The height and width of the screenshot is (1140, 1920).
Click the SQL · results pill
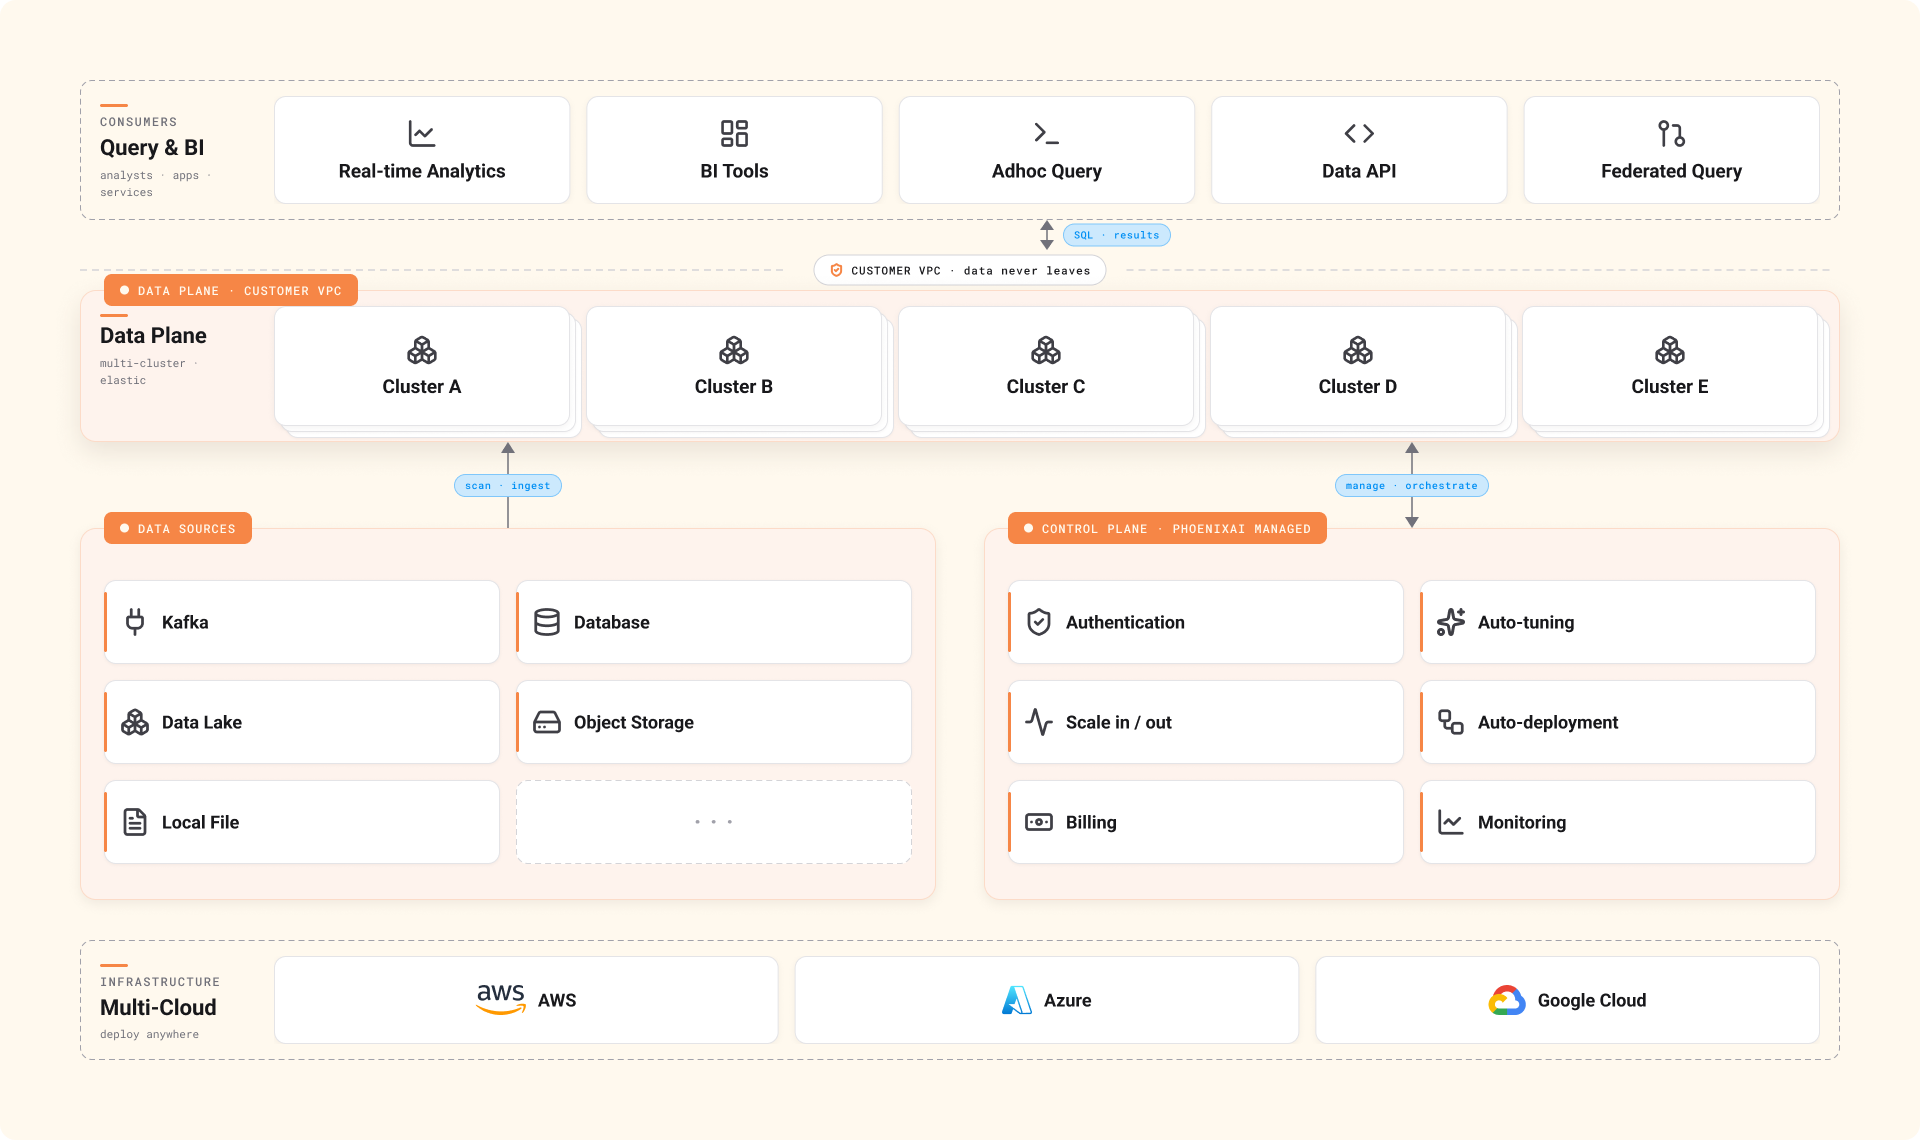pyautogui.click(x=1116, y=235)
